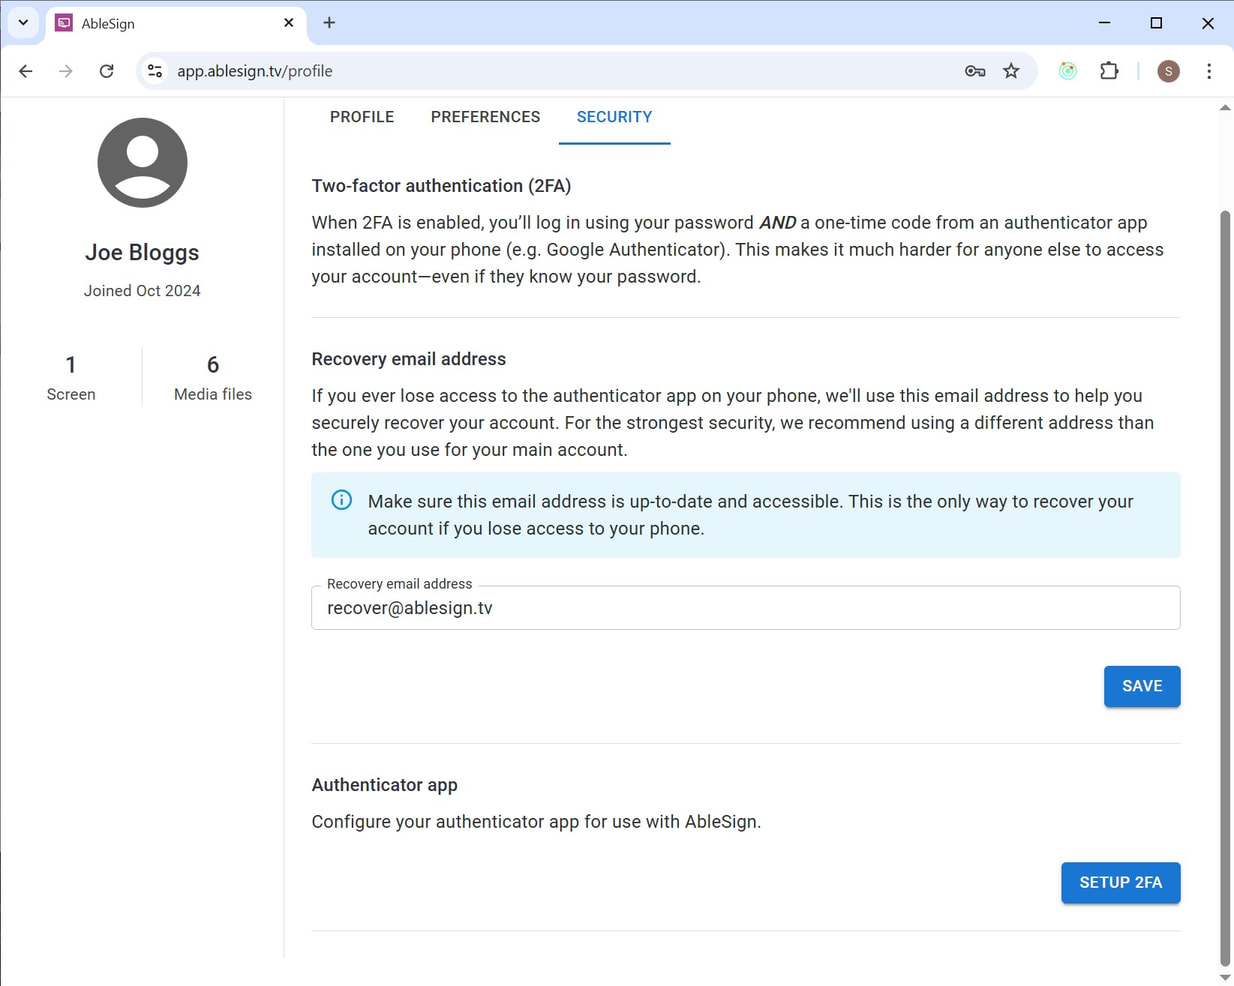Click the password key icon in address bar

[x=975, y=71]
